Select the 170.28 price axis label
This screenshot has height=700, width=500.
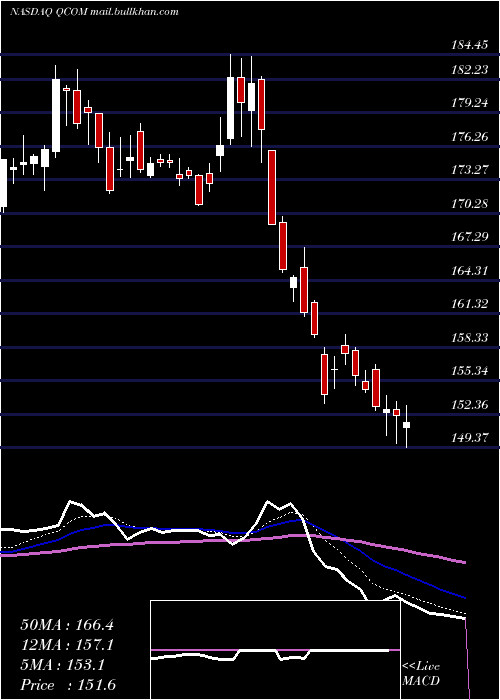[469, 204]
